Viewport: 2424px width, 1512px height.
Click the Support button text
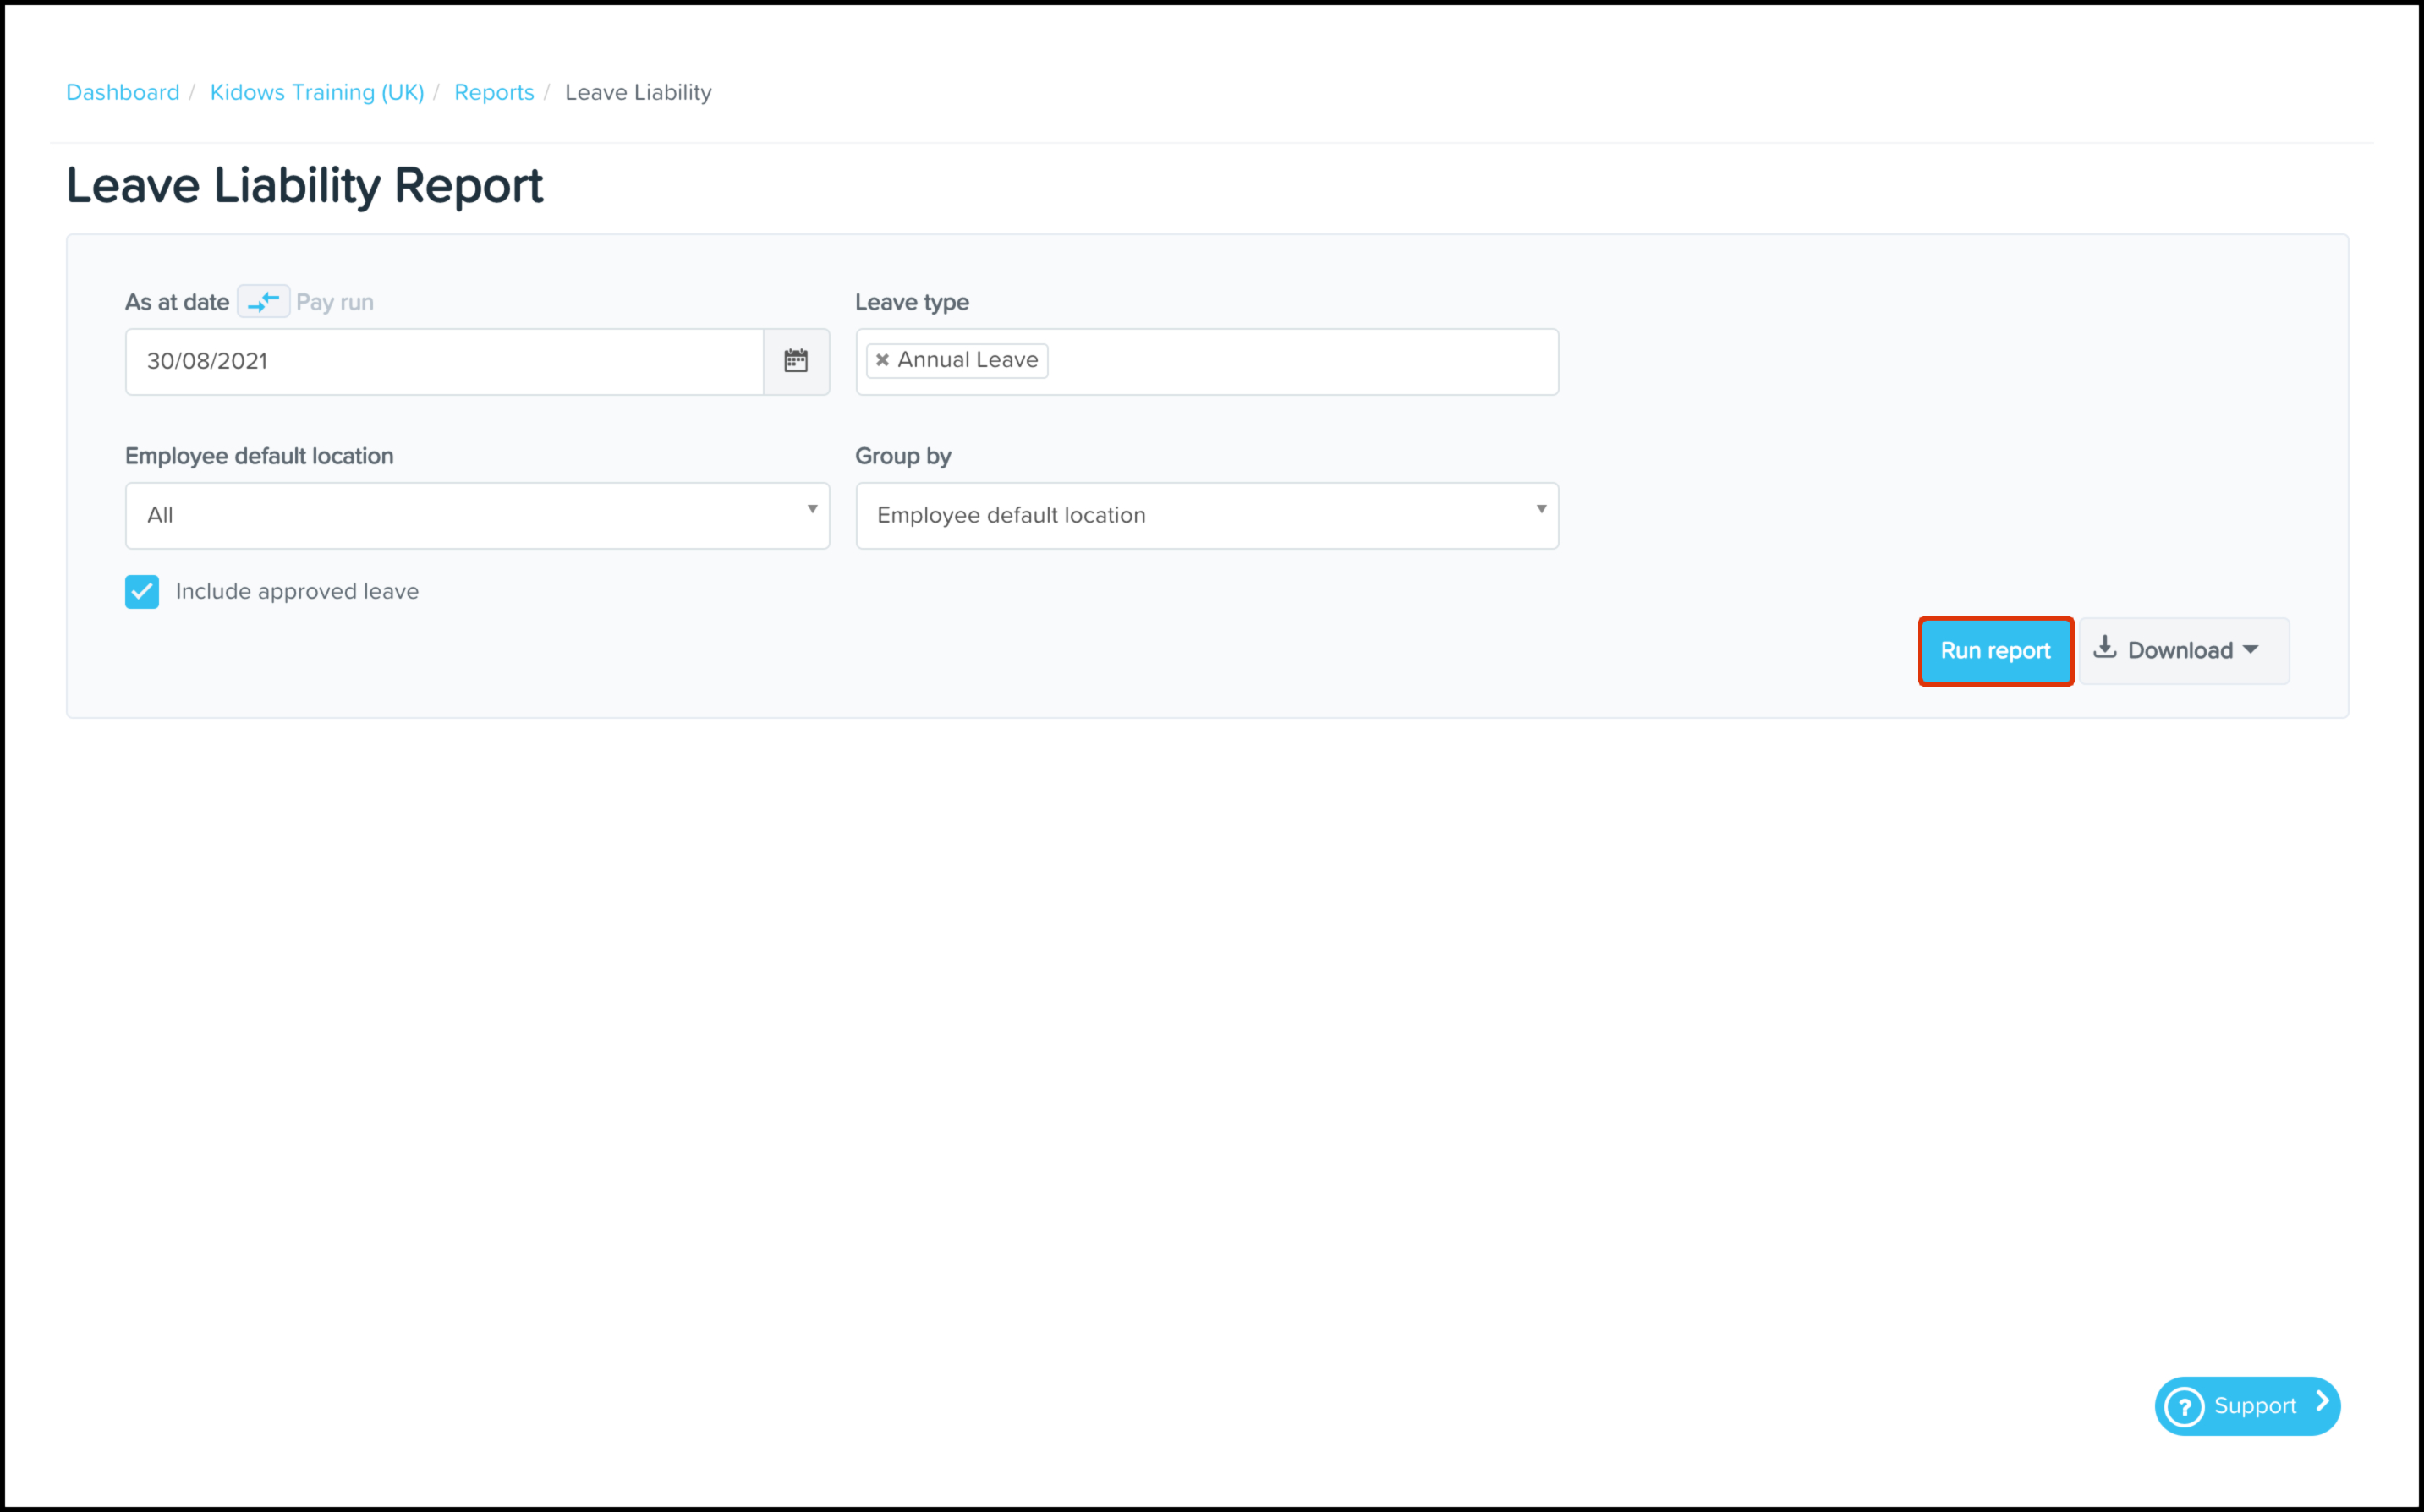2254,1407
